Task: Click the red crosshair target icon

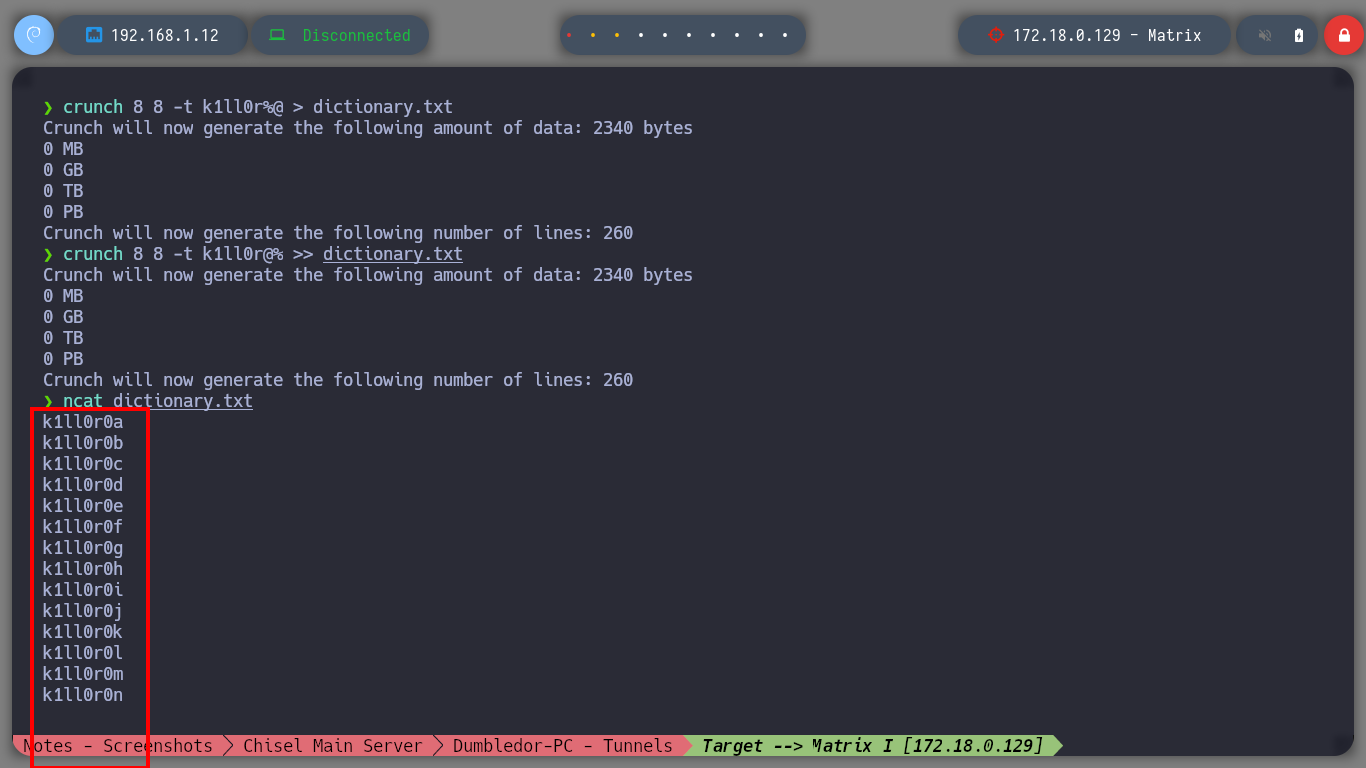Action: pyautogui.click(x=995, y=35)
